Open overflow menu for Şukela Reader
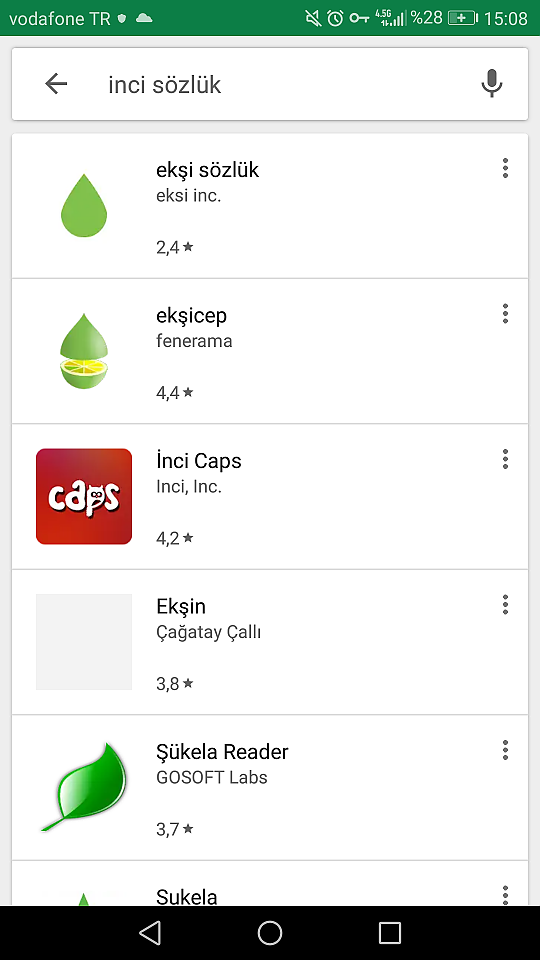Image resolution: width=540 pixels, height=960 pixels. pos(505,749)
